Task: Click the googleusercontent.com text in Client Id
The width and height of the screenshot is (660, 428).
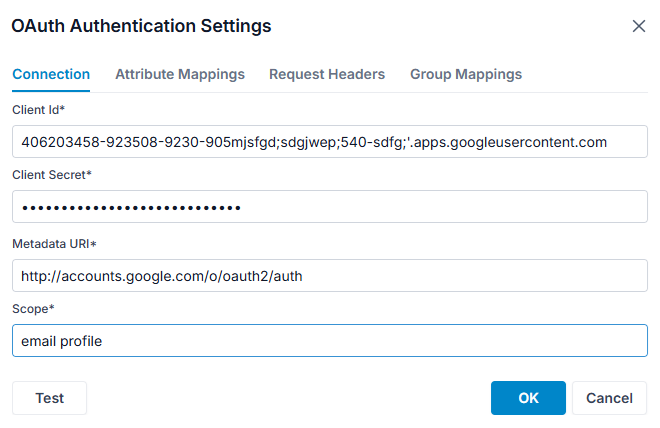Action: click(x=528, y=142)
